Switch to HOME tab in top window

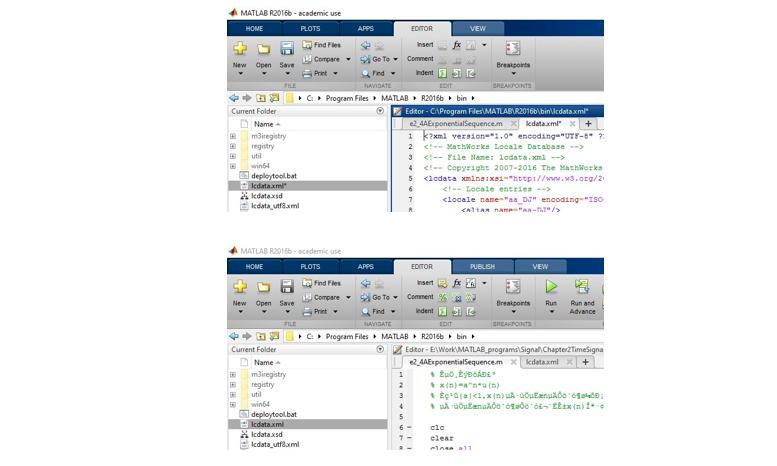254,29
